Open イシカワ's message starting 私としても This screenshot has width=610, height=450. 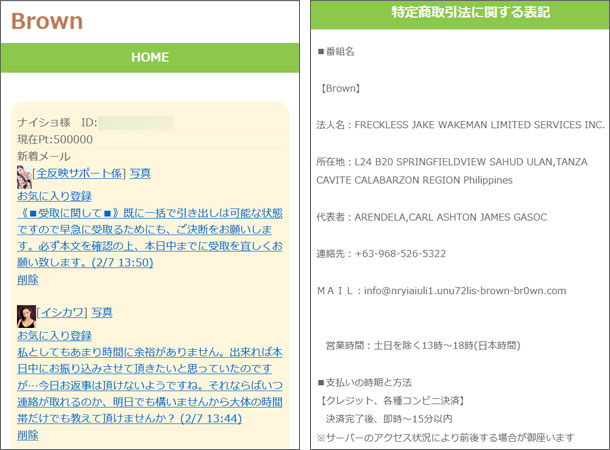click(150, 385)
